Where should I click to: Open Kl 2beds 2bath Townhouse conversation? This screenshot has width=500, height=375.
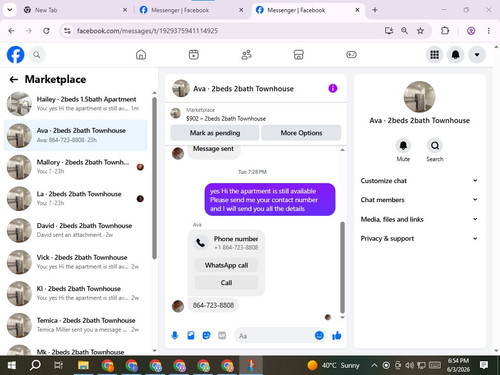(x=76, y=293)
